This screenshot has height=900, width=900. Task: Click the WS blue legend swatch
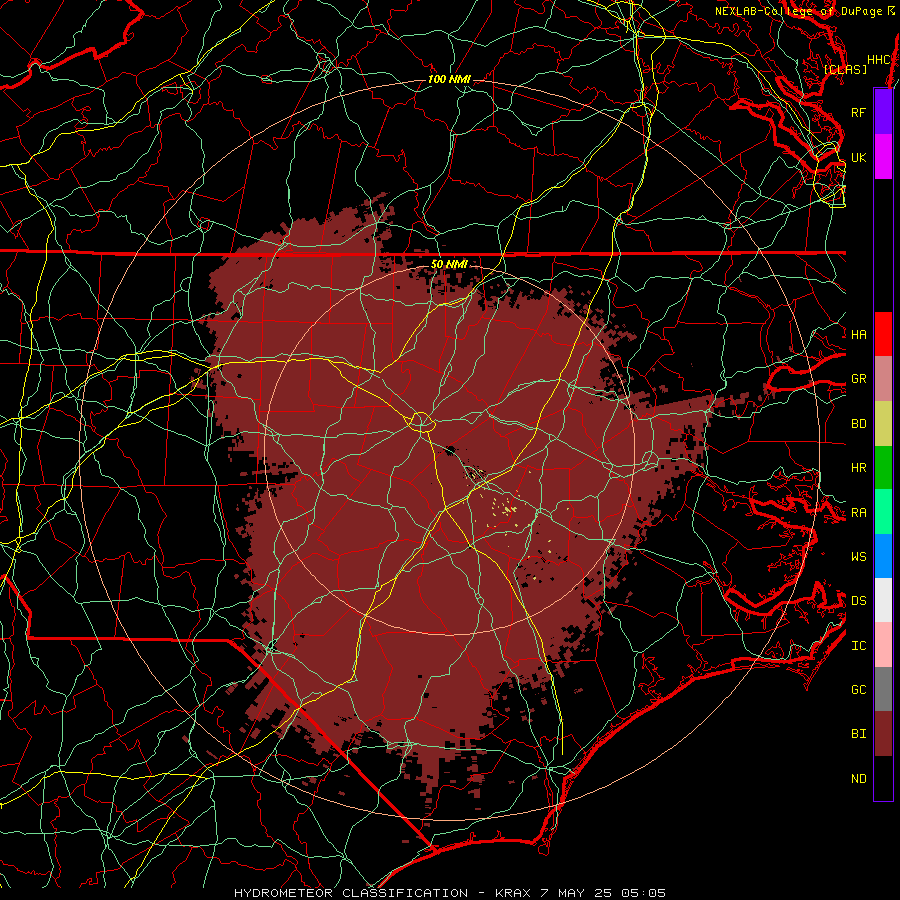pos(883,556)
